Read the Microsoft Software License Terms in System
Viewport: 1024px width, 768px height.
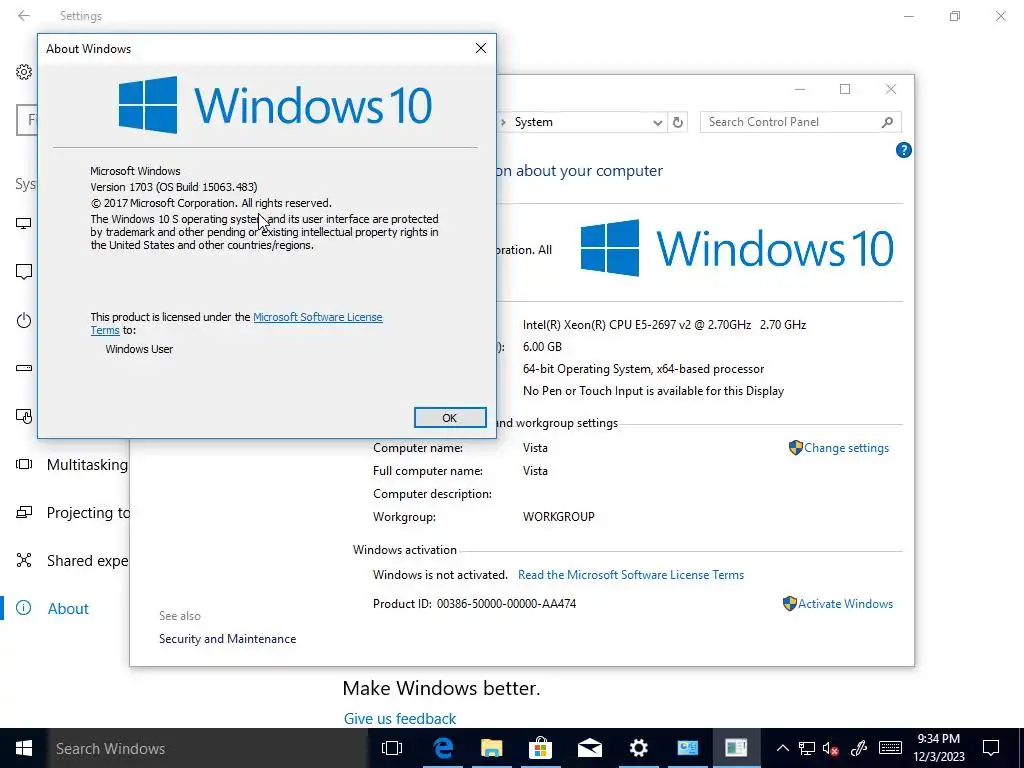(631, 575)
